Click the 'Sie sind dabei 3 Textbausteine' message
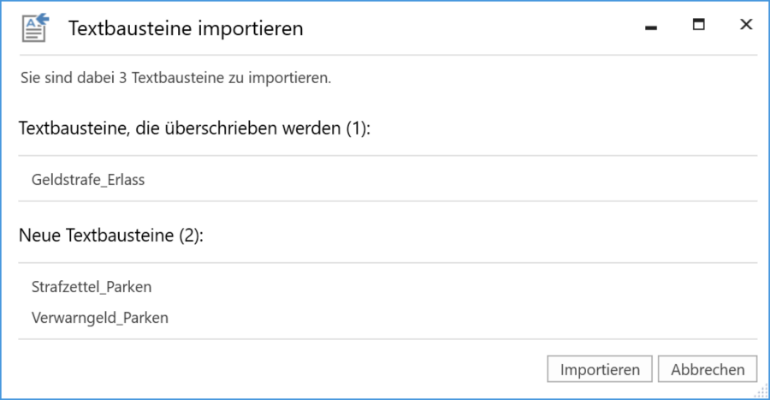The width and height of the screenshot is (770, 400). tap(175, 77)
